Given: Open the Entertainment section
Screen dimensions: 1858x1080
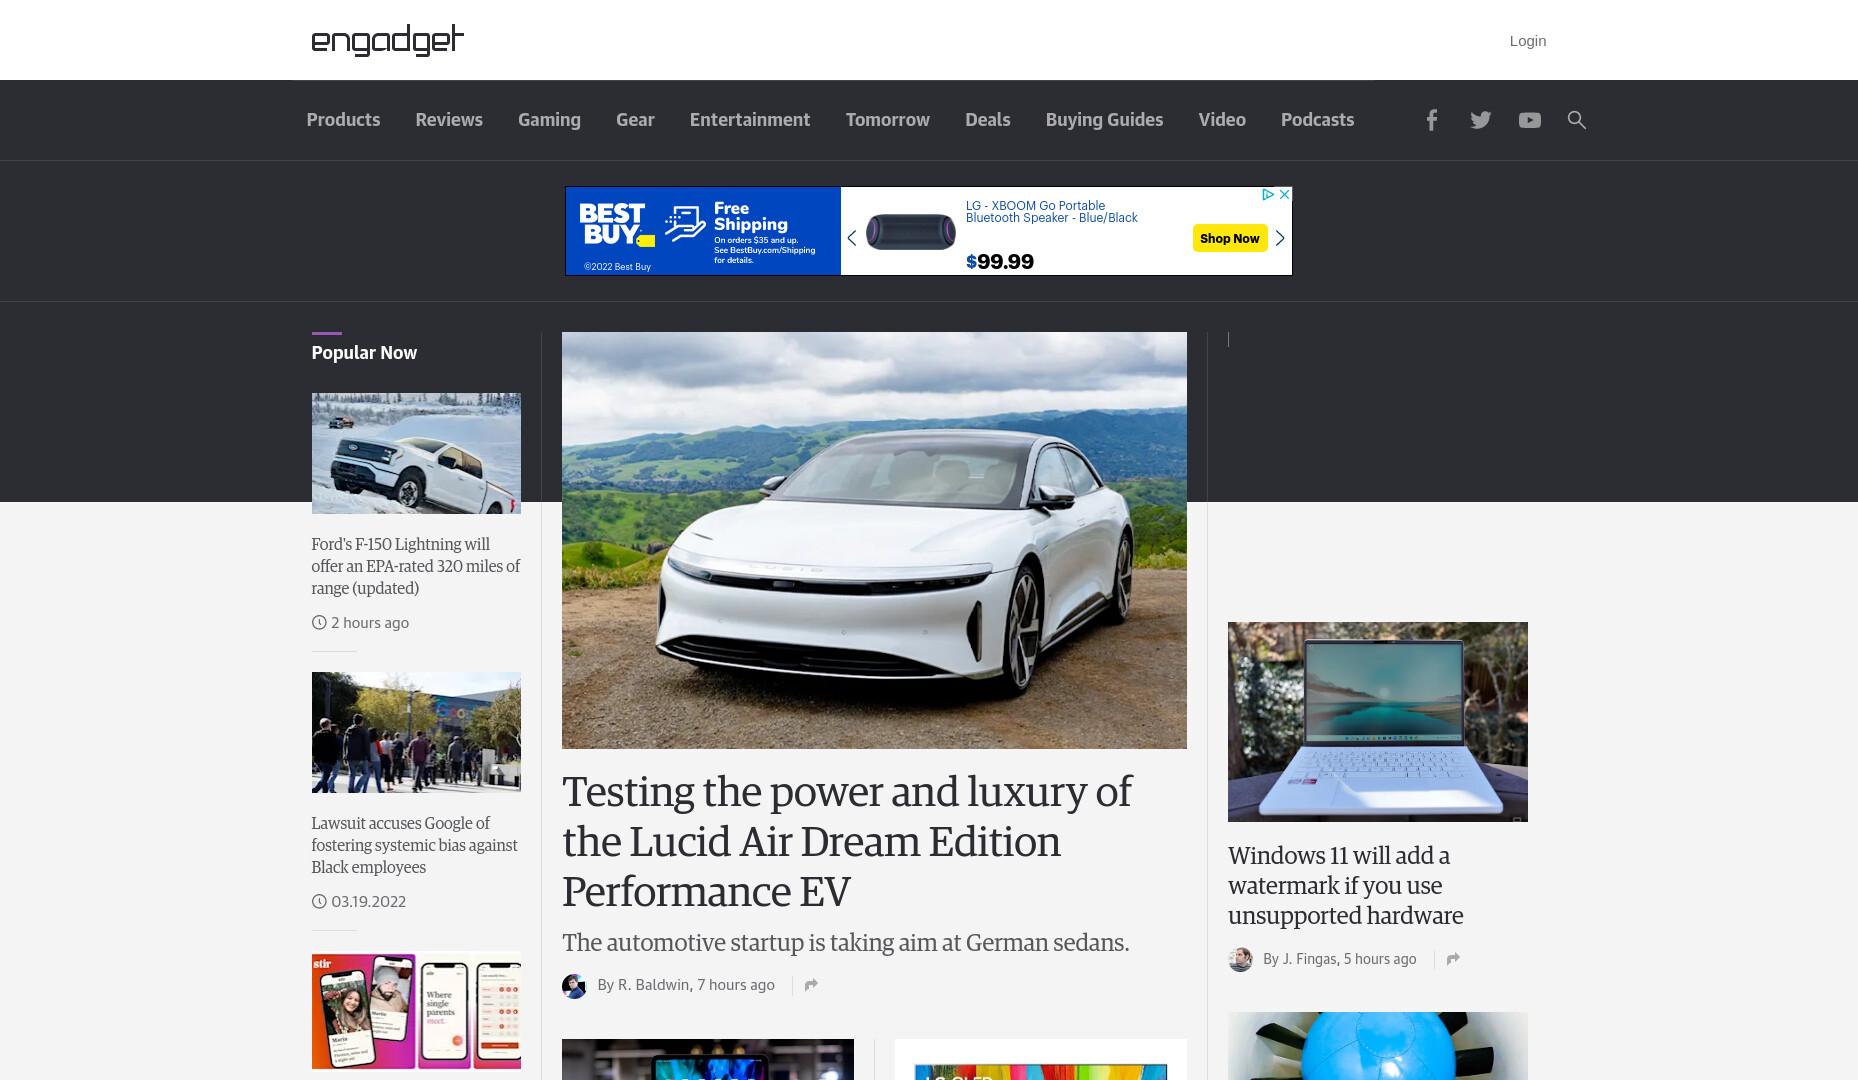Looking at the screenshot, I should [x=750, y=120].
